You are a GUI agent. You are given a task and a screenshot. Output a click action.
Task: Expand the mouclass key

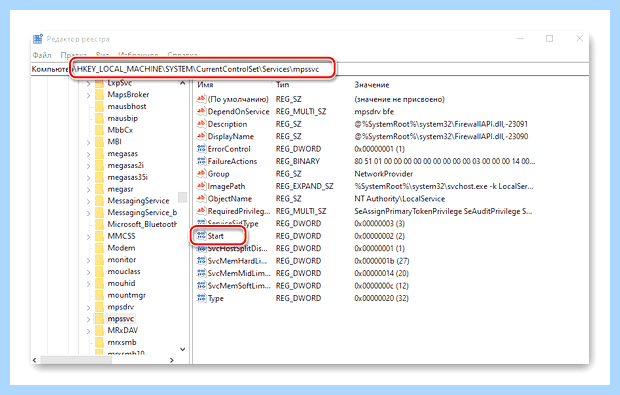point(89,272)
